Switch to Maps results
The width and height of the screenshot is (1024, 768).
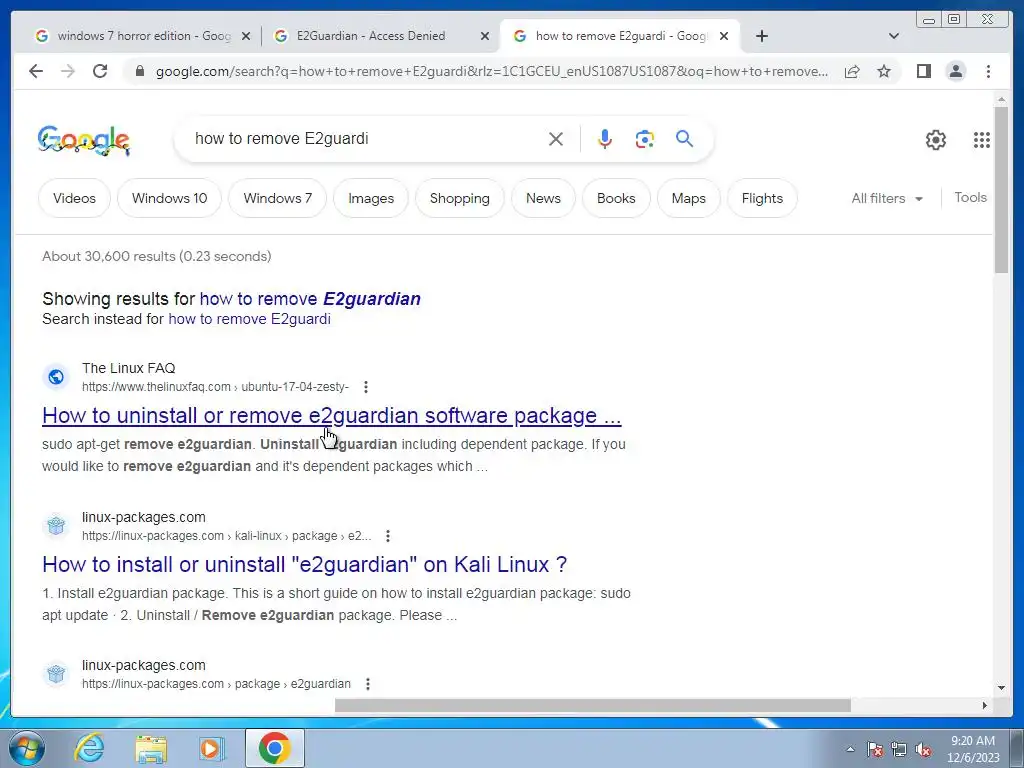pos(688,198)
